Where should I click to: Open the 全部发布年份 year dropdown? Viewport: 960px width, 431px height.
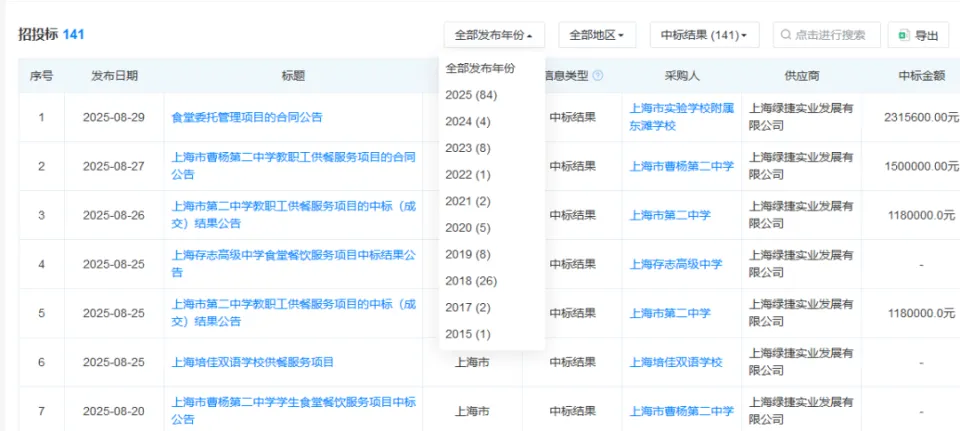(x=494, y=35)
